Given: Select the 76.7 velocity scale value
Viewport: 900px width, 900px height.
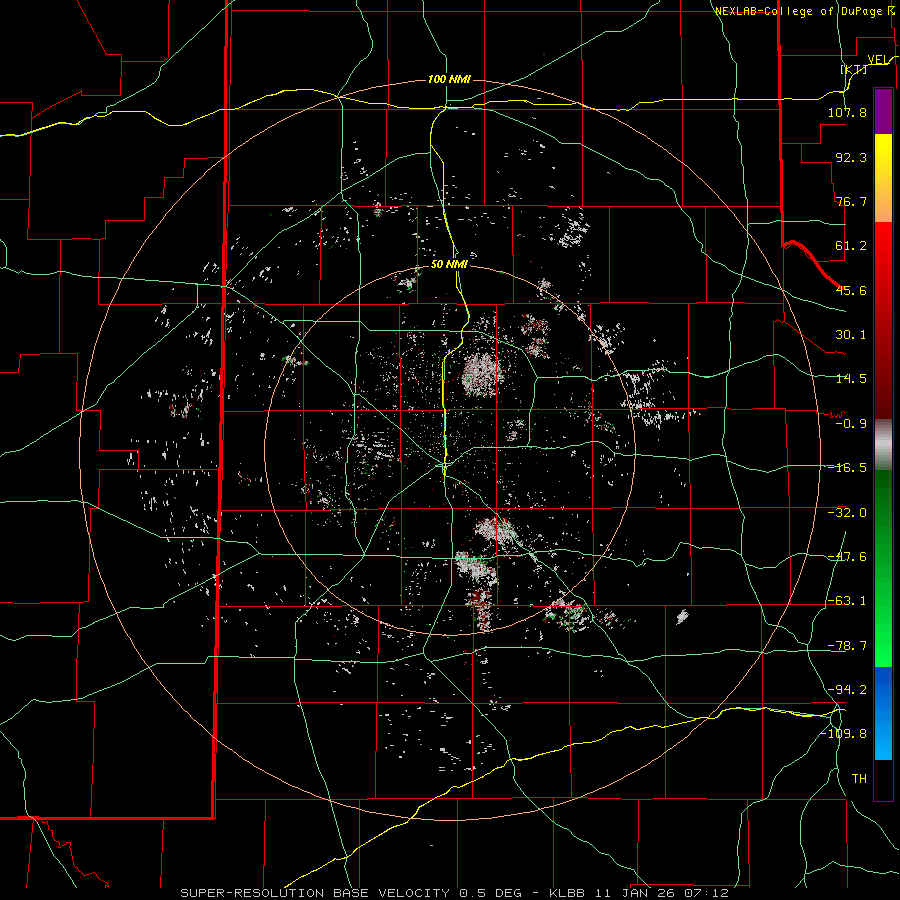Looking at the screenshot, I should coord(851,201).
